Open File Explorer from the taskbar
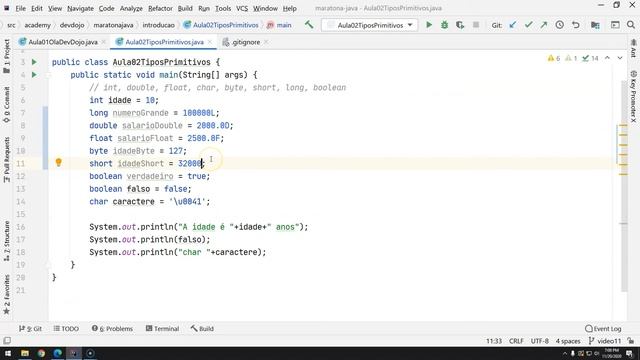 pos(25,353)
